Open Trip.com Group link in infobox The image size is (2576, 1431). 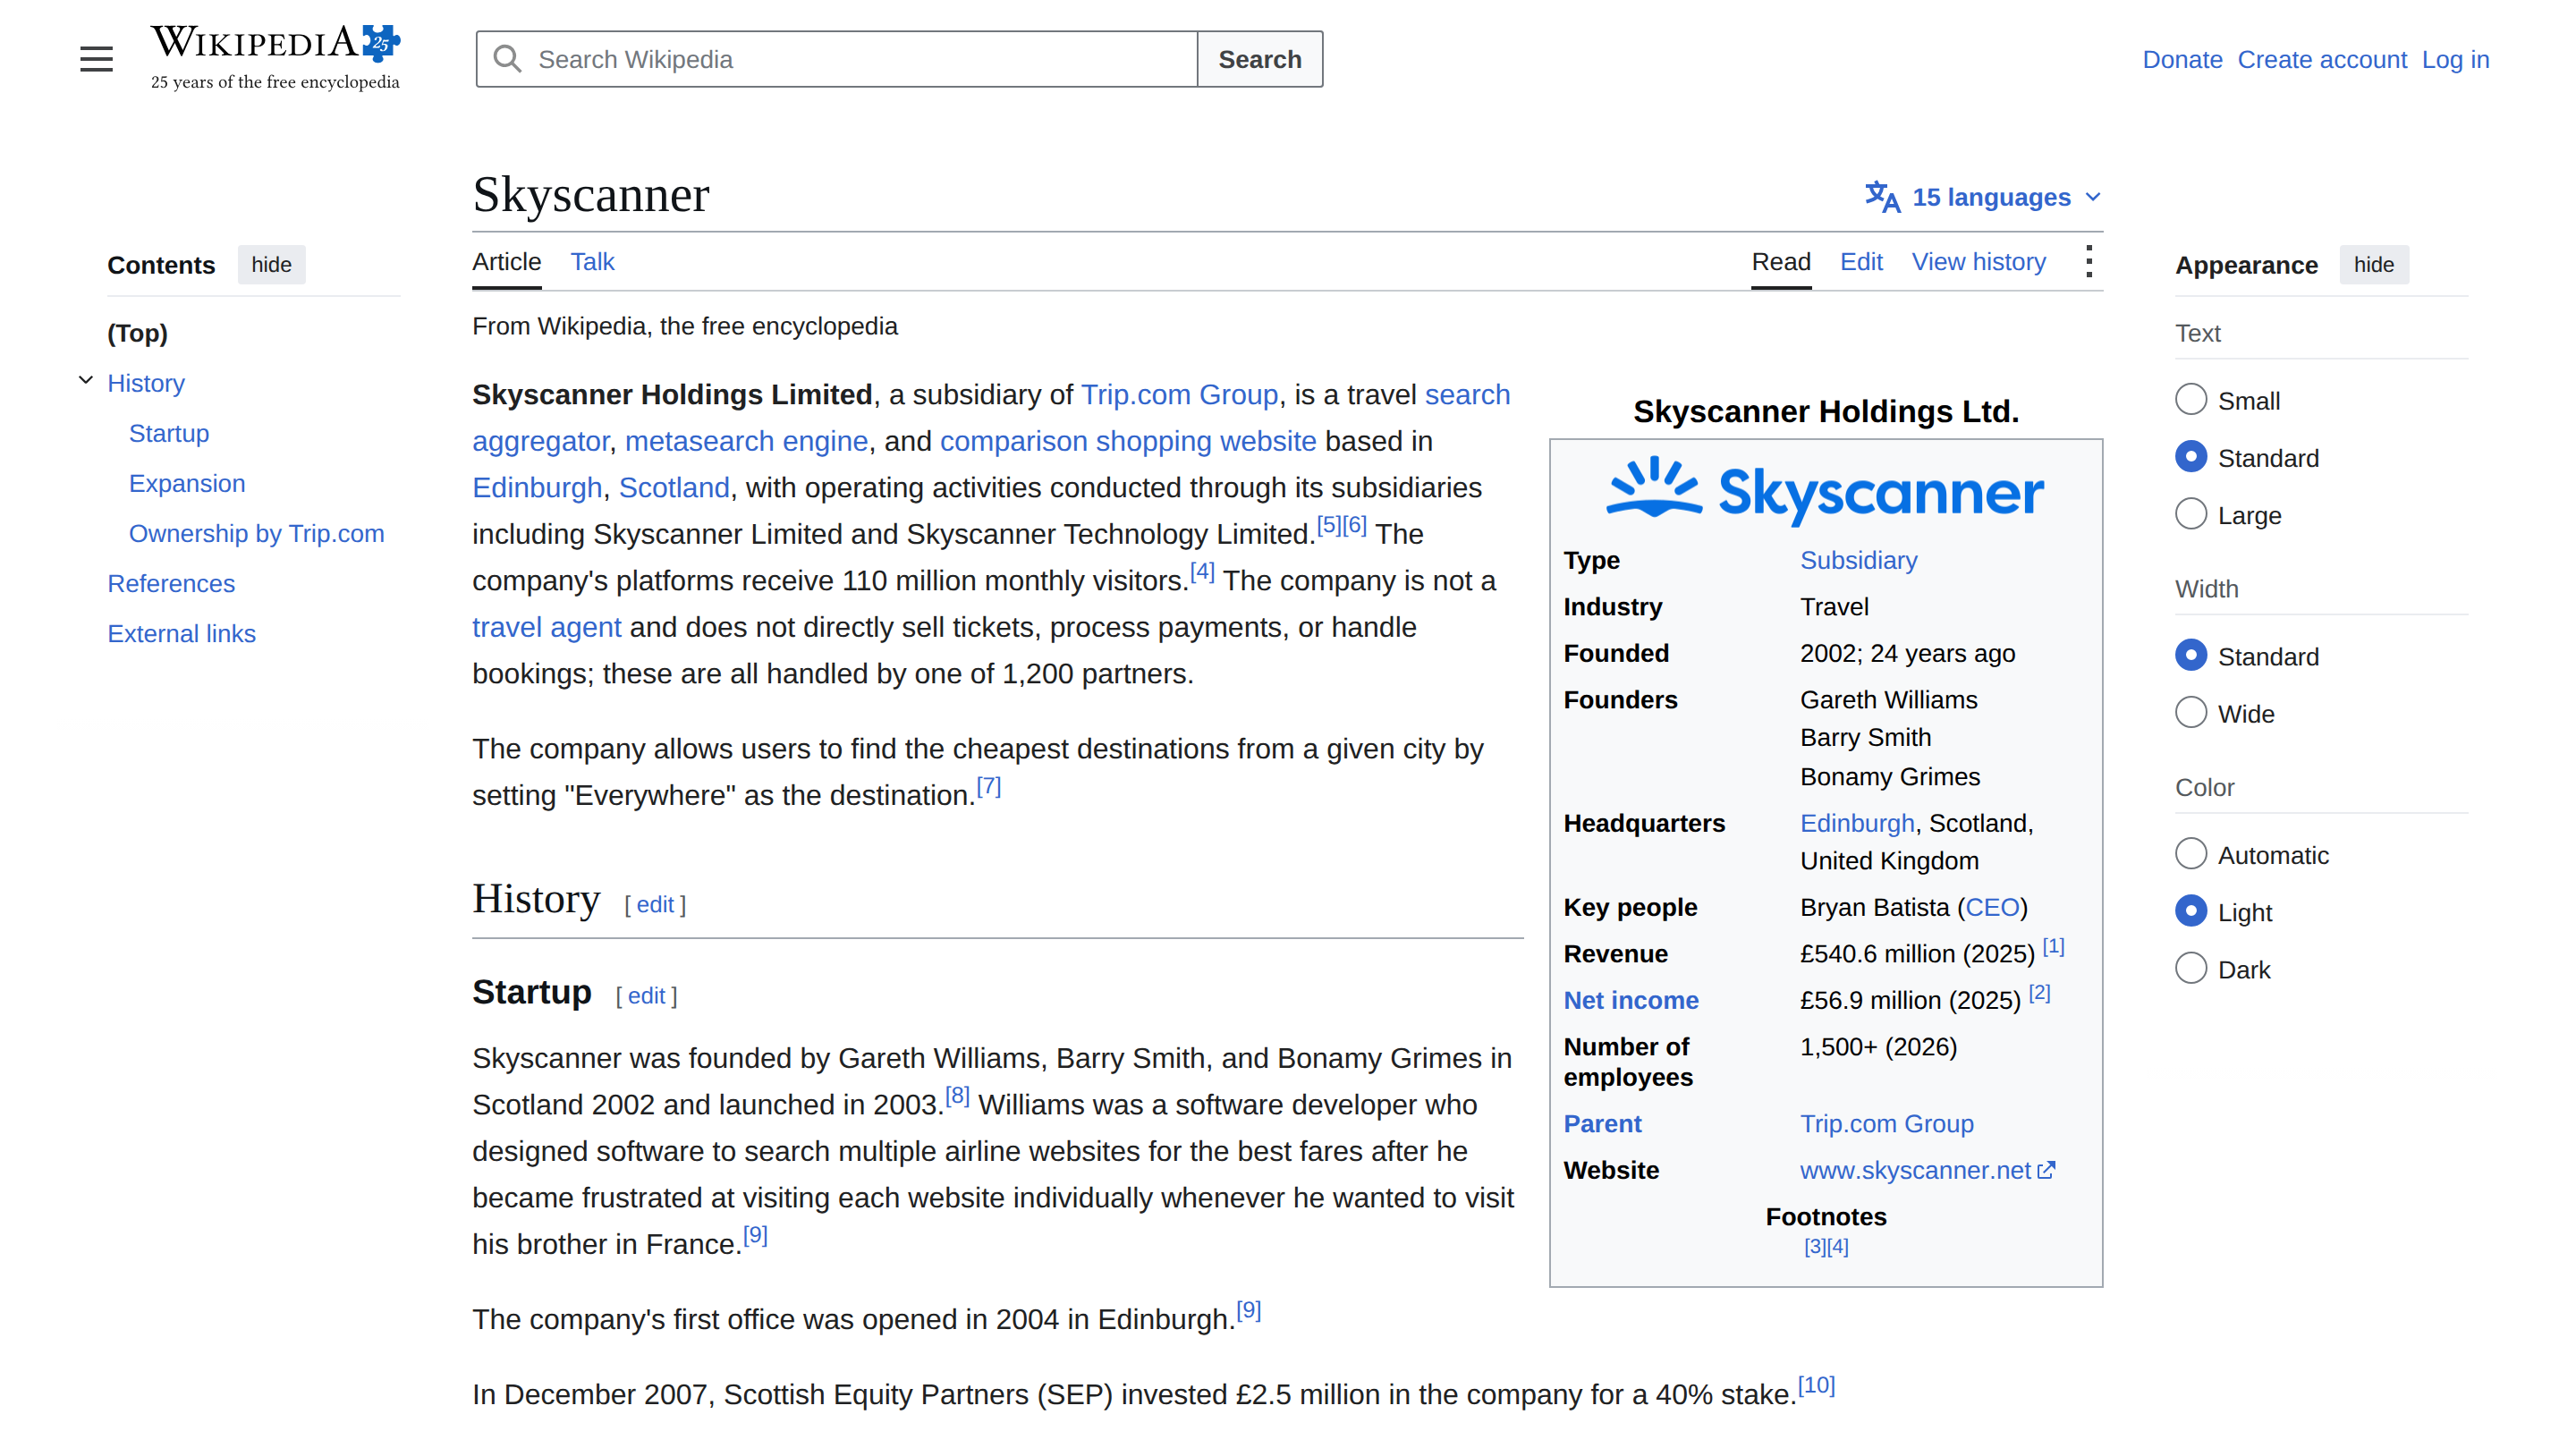pyautogui.click(x=1887, y=1123)
